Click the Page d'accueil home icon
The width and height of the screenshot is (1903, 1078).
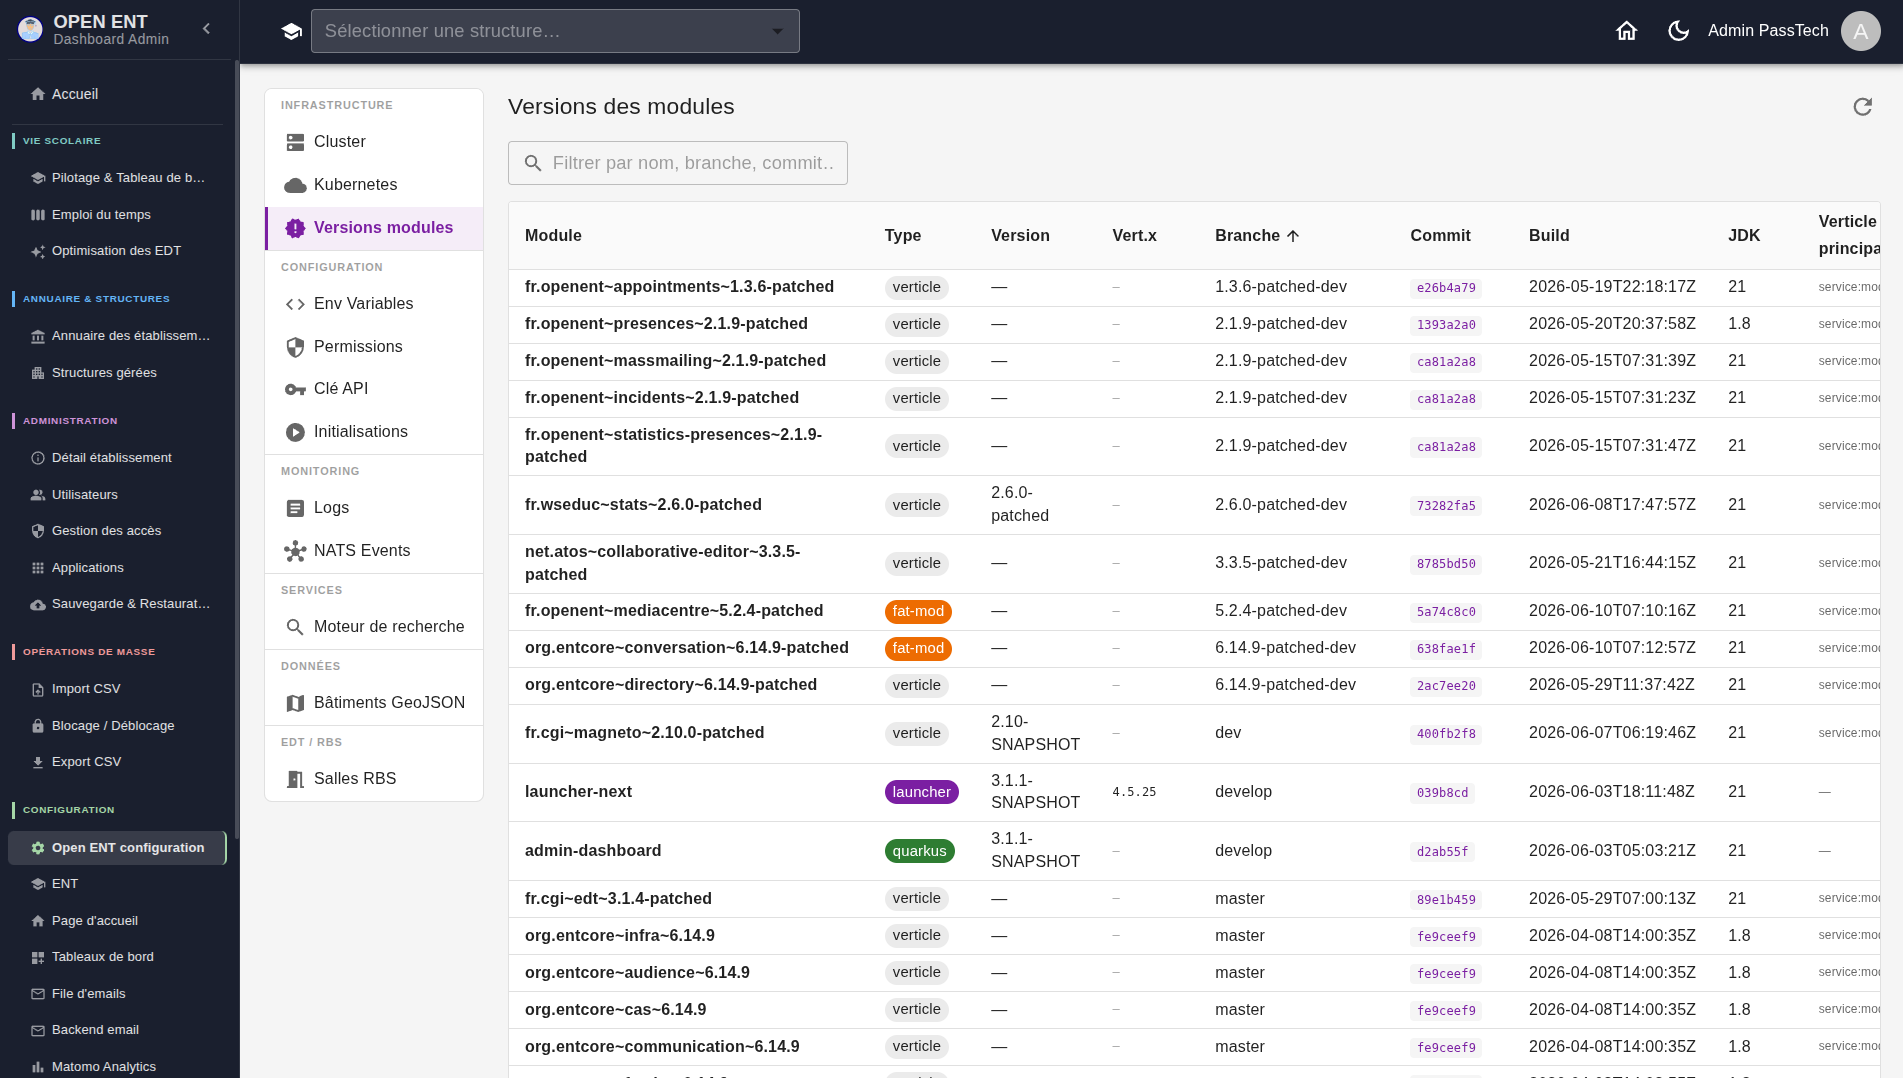point(38,921)
